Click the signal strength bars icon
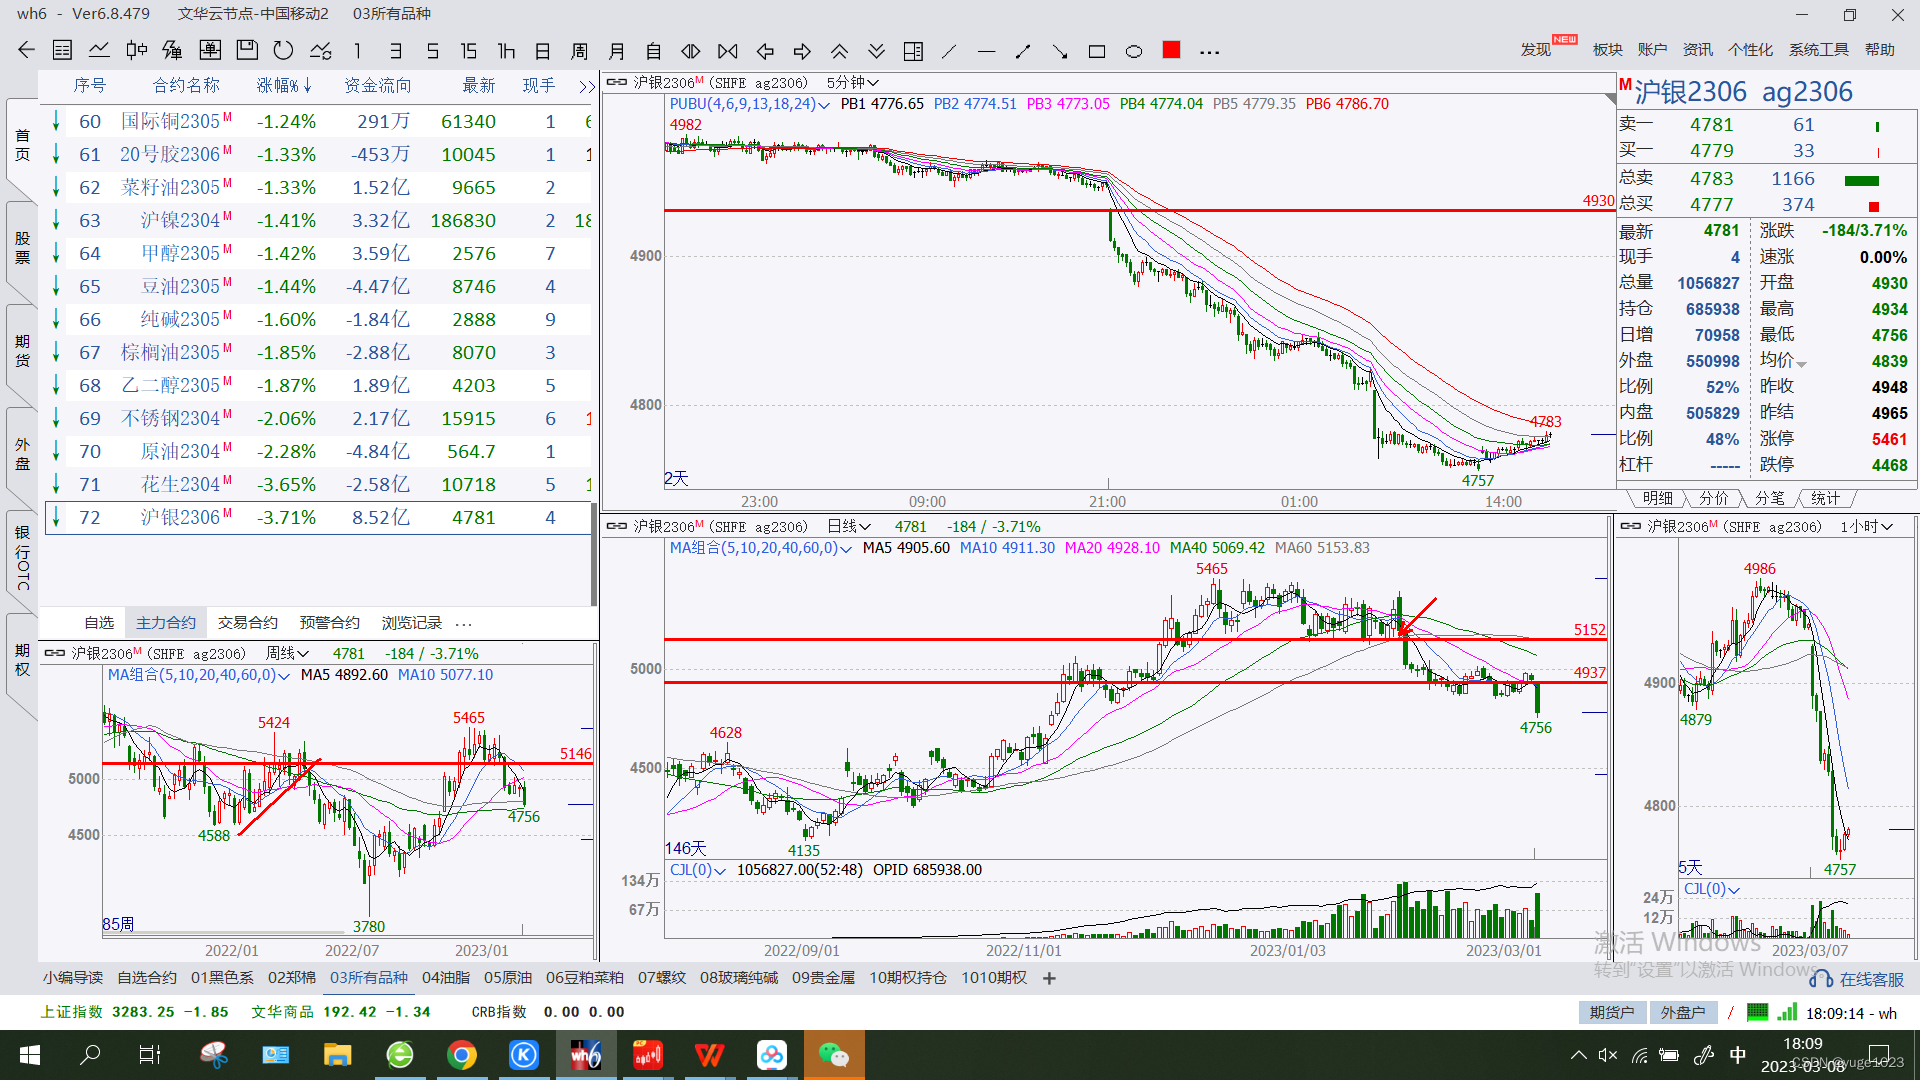The image size is (1920, 1080). (x=1787, y=1012)
